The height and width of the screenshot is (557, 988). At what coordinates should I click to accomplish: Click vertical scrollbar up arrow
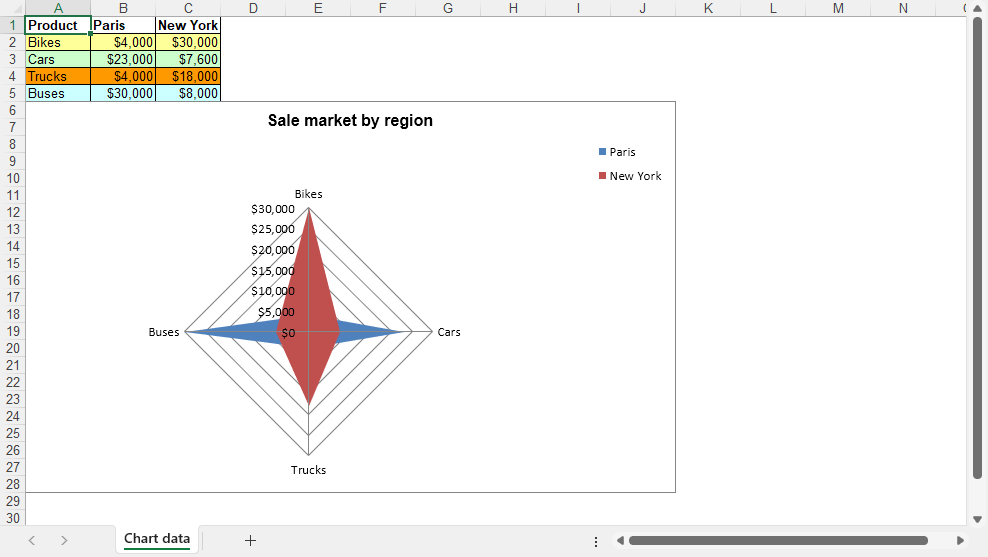coord(977,9)
